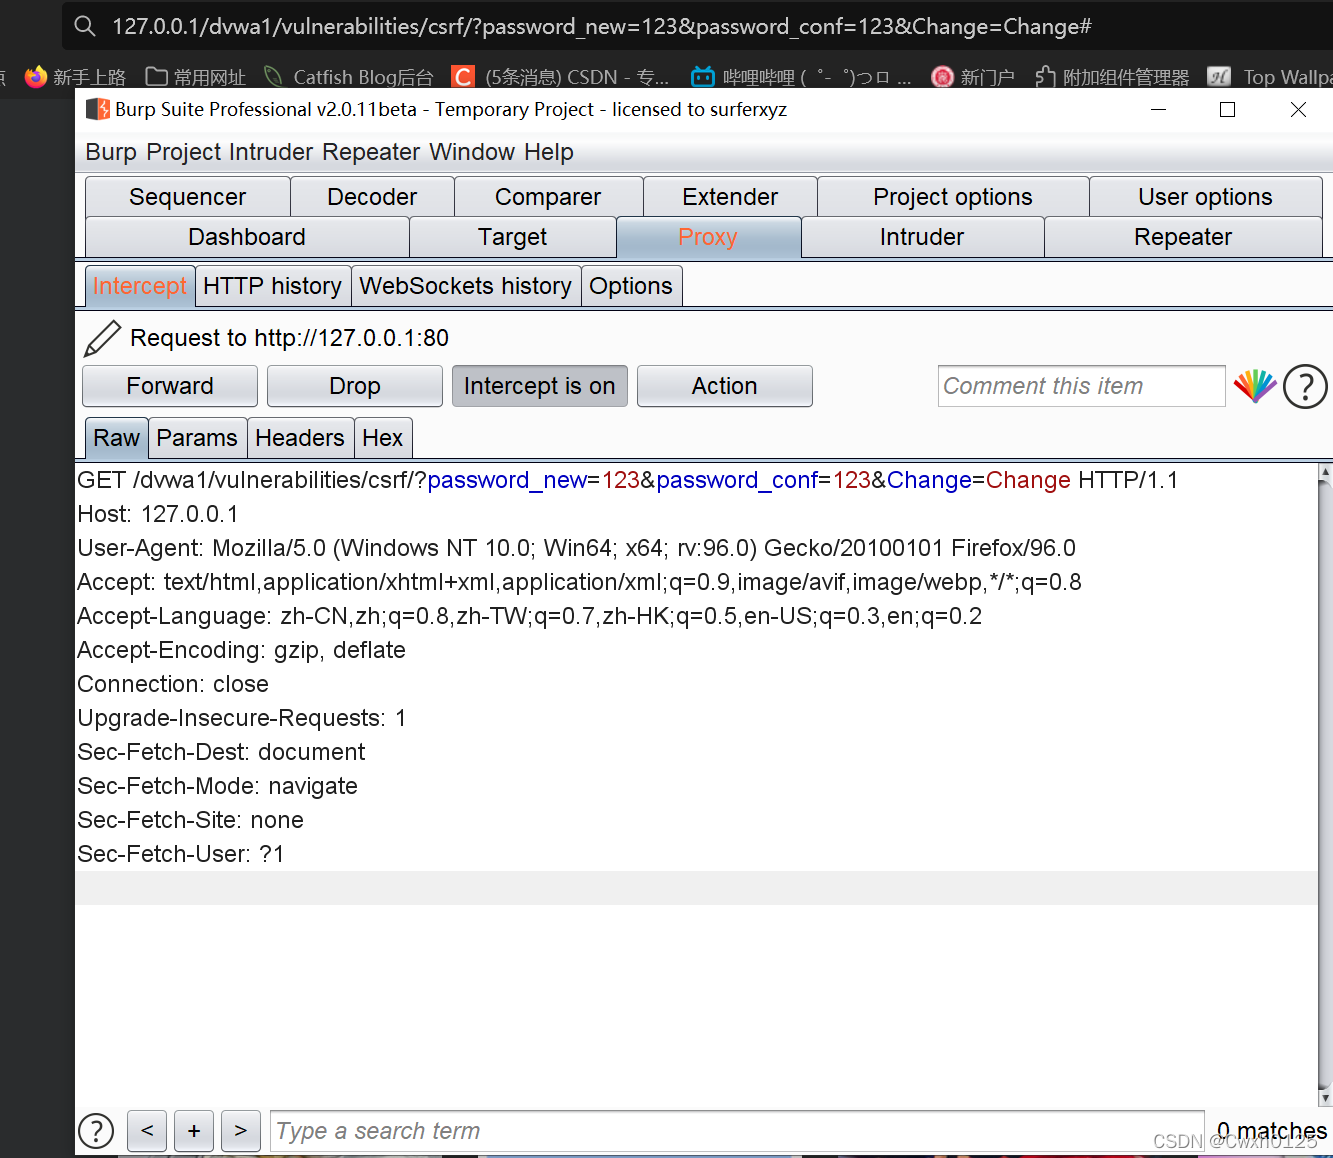1333x1158 pixels.
Task: Click the Comment this item field
Action: 1081,386
